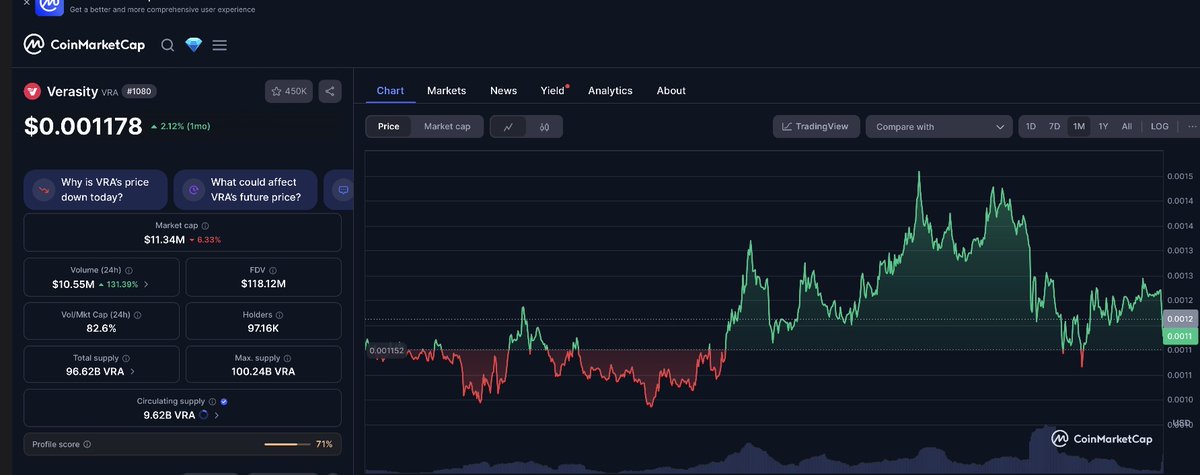Open the Analytics tab
The image size is (1200, 475).
pos(610,91)
